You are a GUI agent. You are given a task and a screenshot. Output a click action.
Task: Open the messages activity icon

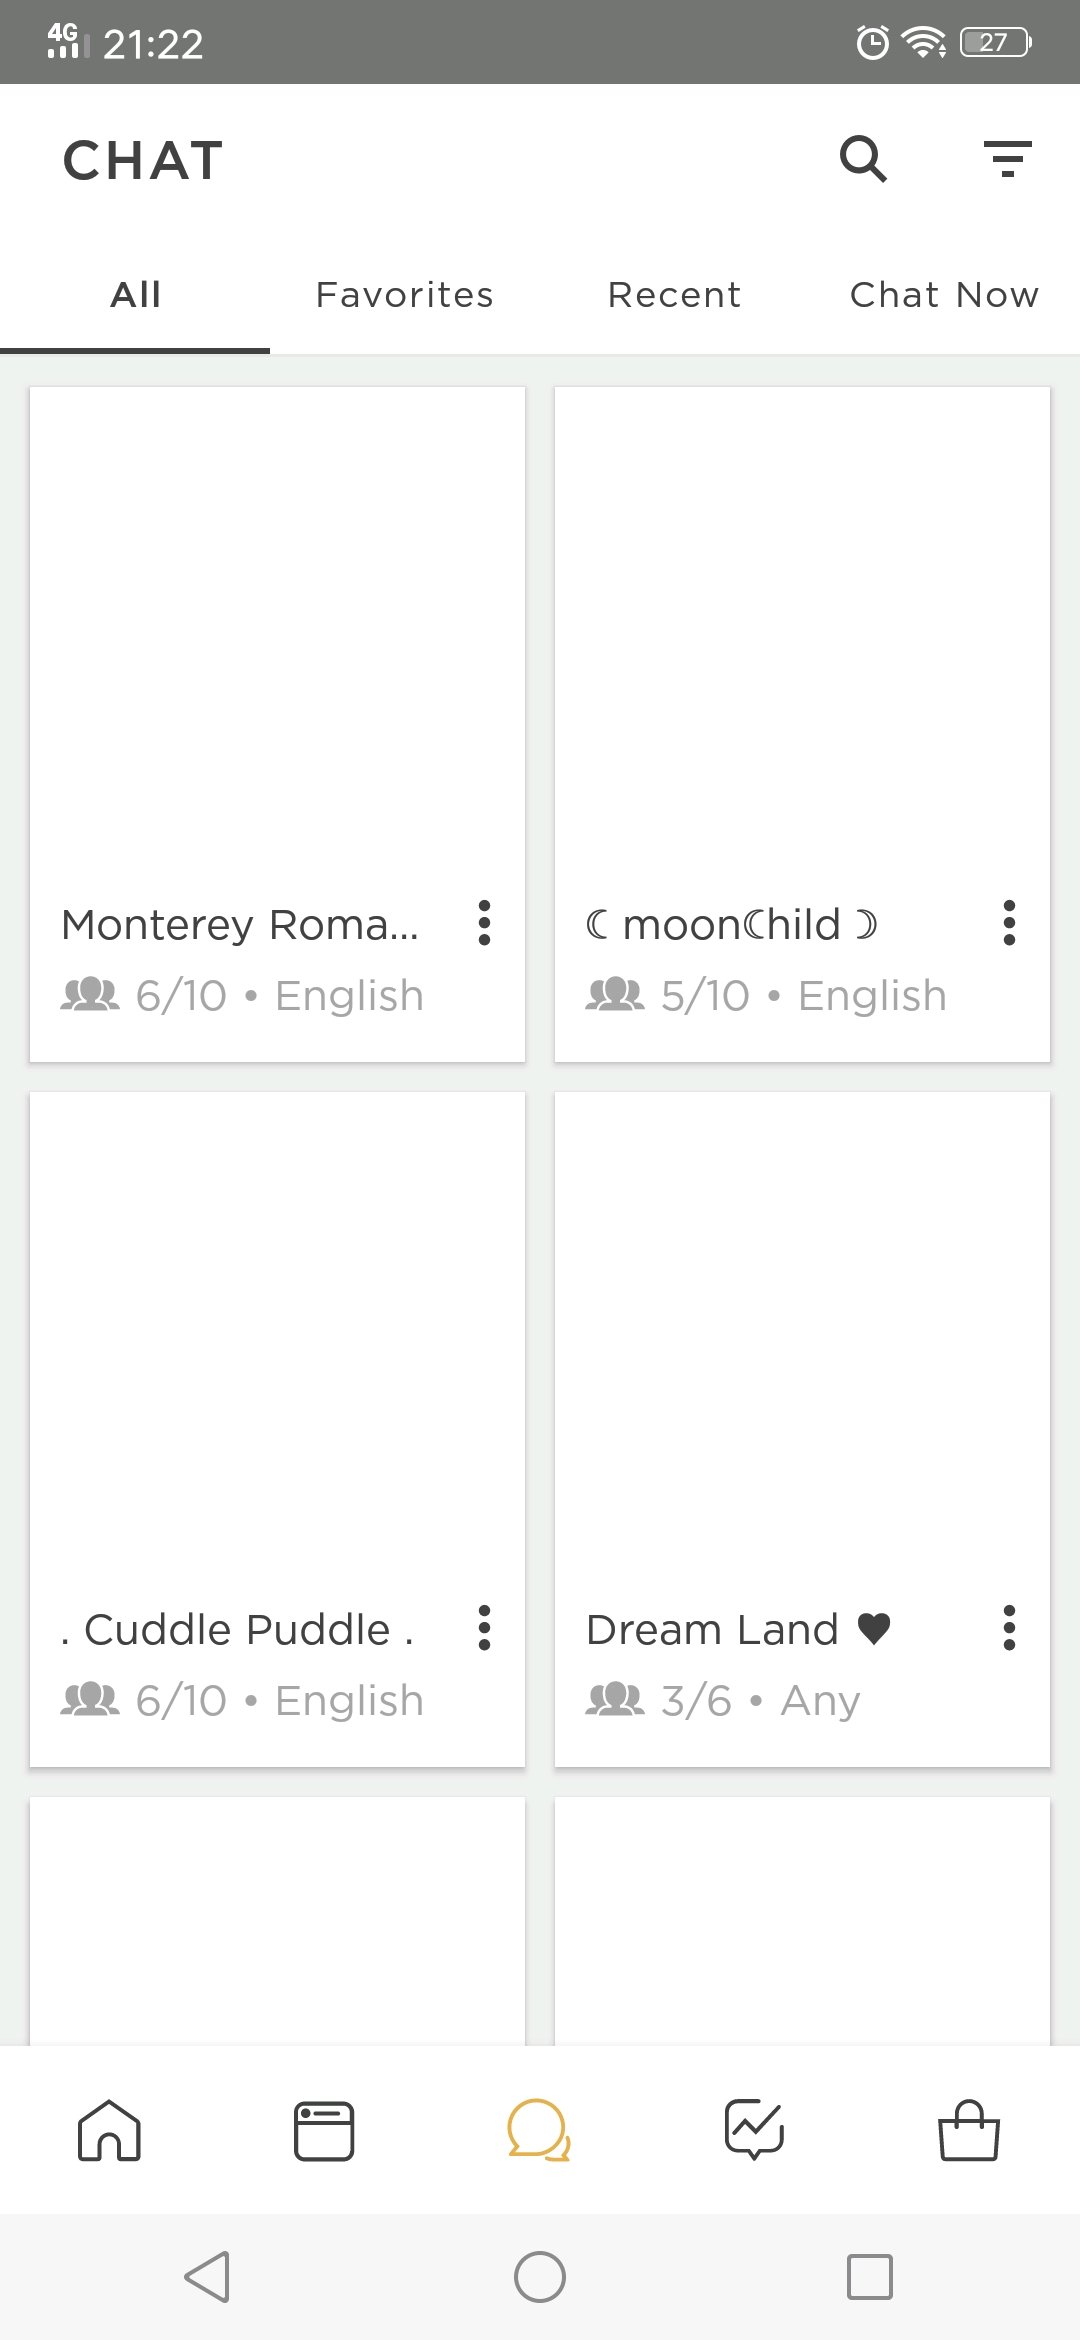click(754, 2130)
